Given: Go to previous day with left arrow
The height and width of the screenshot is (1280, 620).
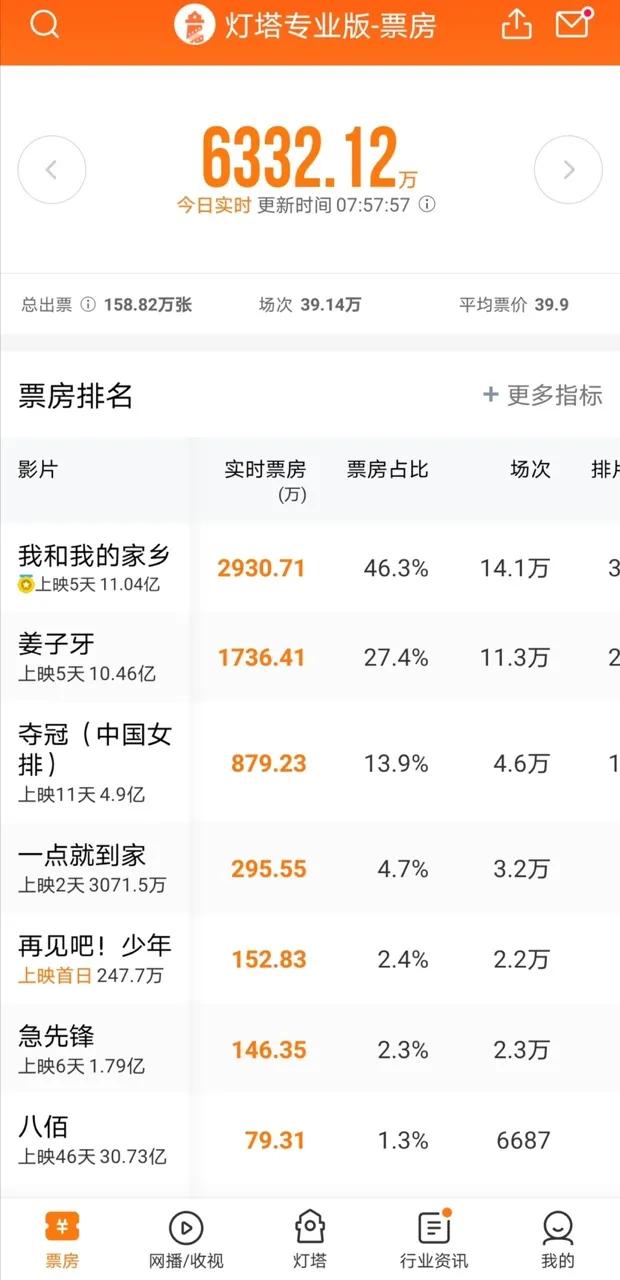Looking at the screenshot, I should tap(52, 170).
